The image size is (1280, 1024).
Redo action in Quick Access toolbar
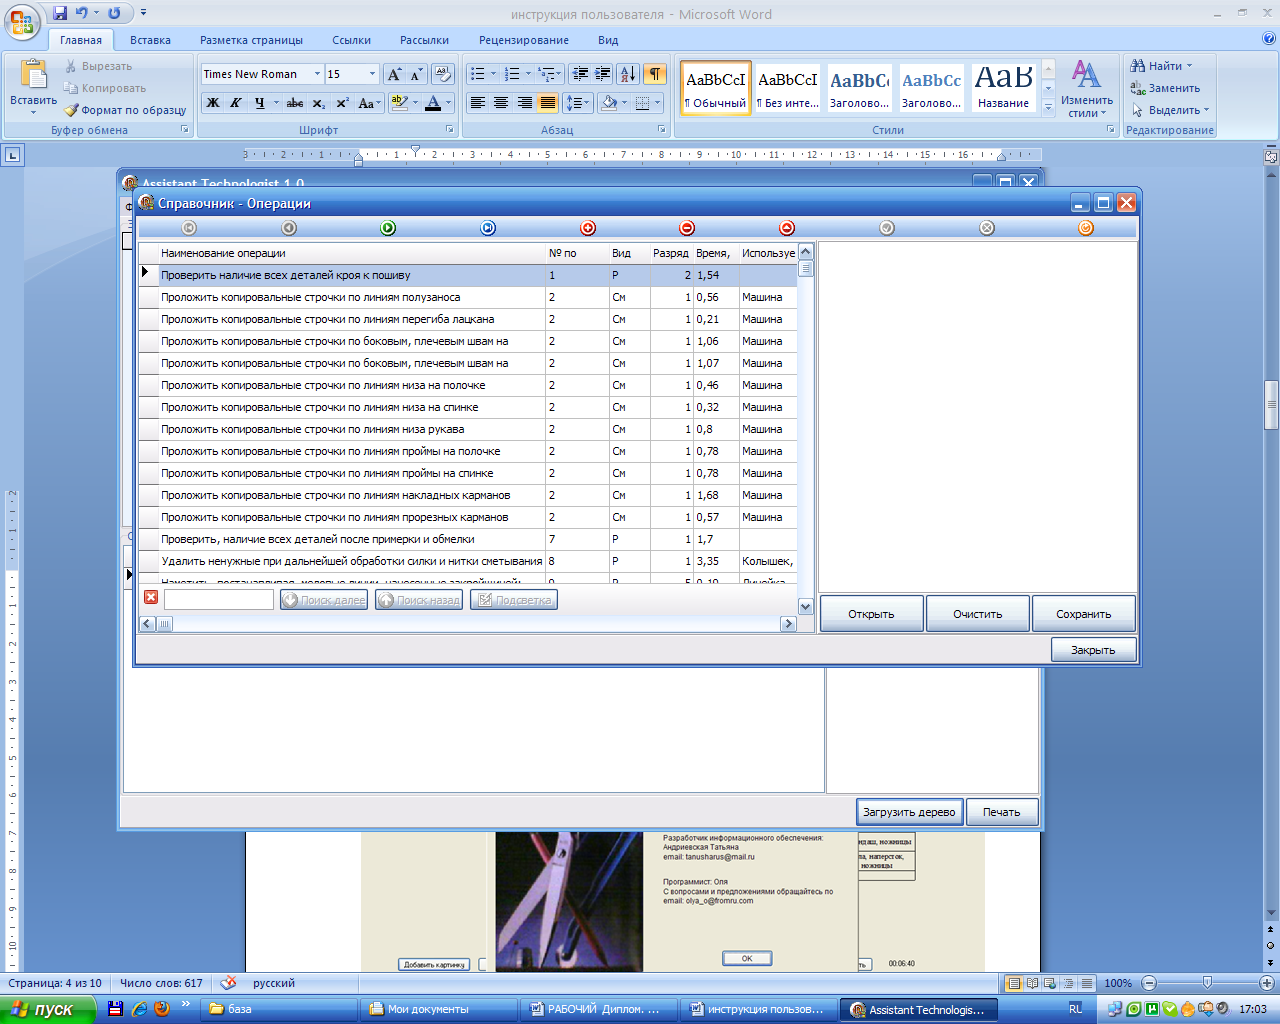[114, 13]
